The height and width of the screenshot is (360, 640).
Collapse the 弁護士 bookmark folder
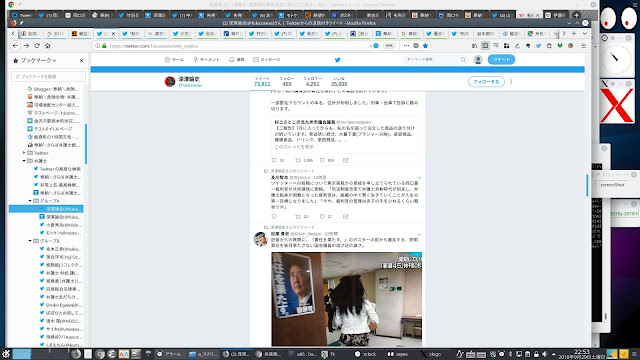click(x=24, y=161)
